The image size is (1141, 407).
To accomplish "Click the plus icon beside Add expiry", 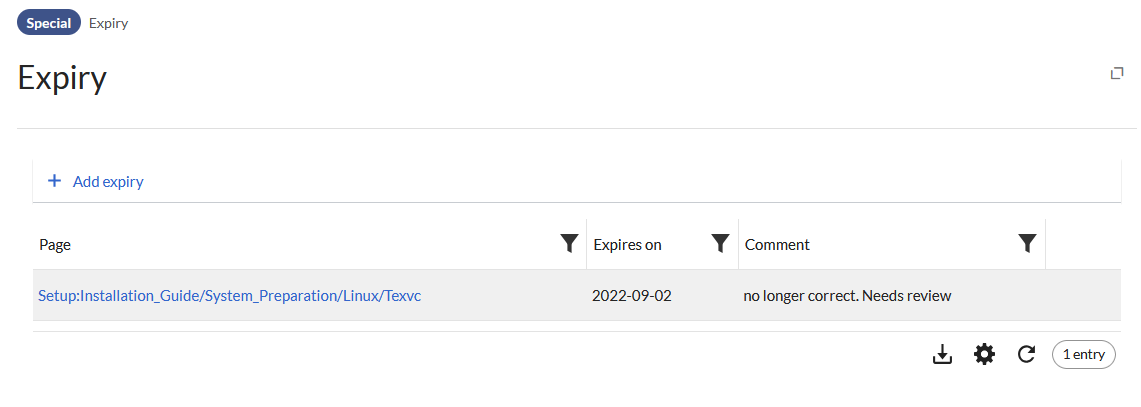I will pyautogui.click(x=54, y=181).
